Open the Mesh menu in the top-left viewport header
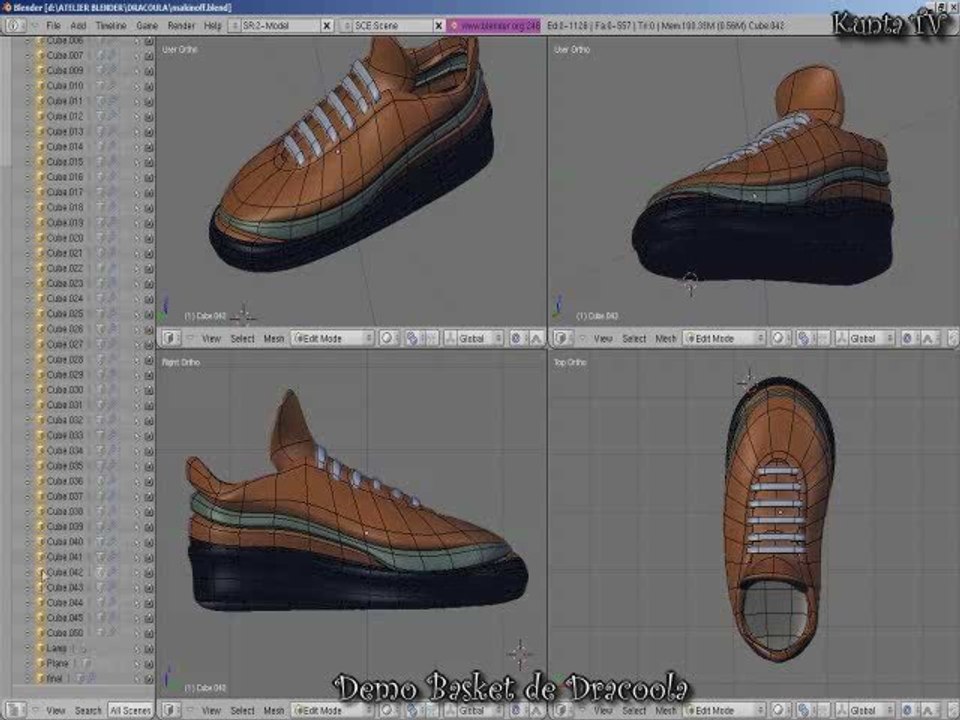 coord(274,338)
